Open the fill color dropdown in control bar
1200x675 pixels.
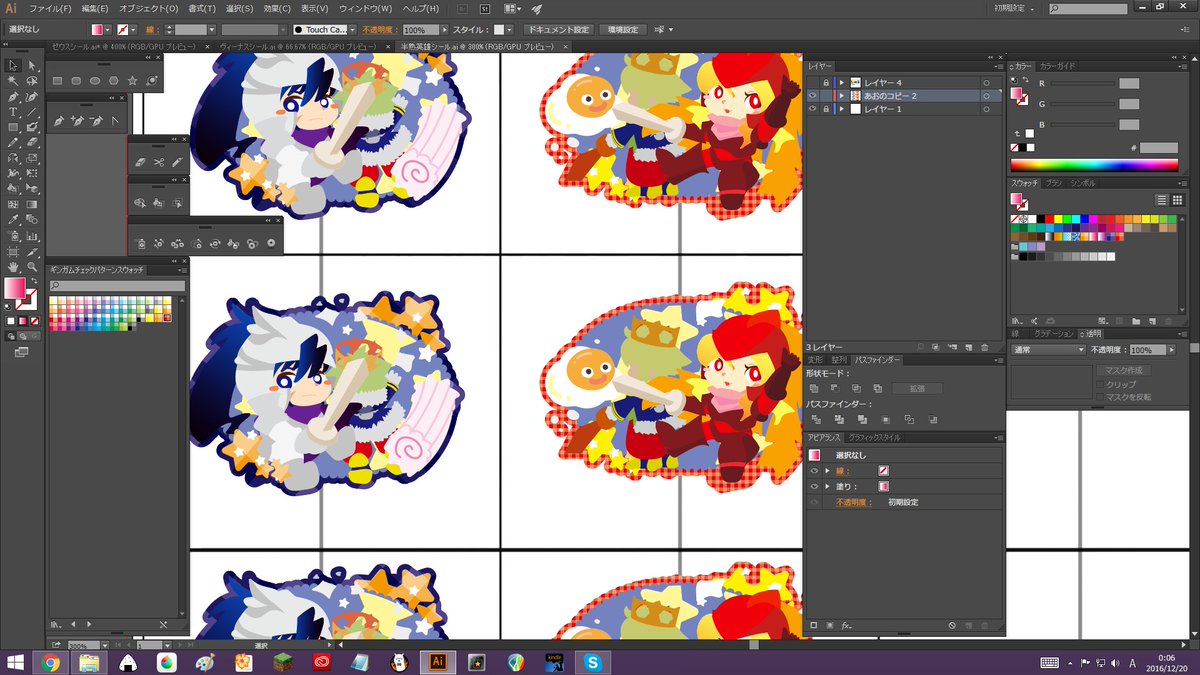110,30
